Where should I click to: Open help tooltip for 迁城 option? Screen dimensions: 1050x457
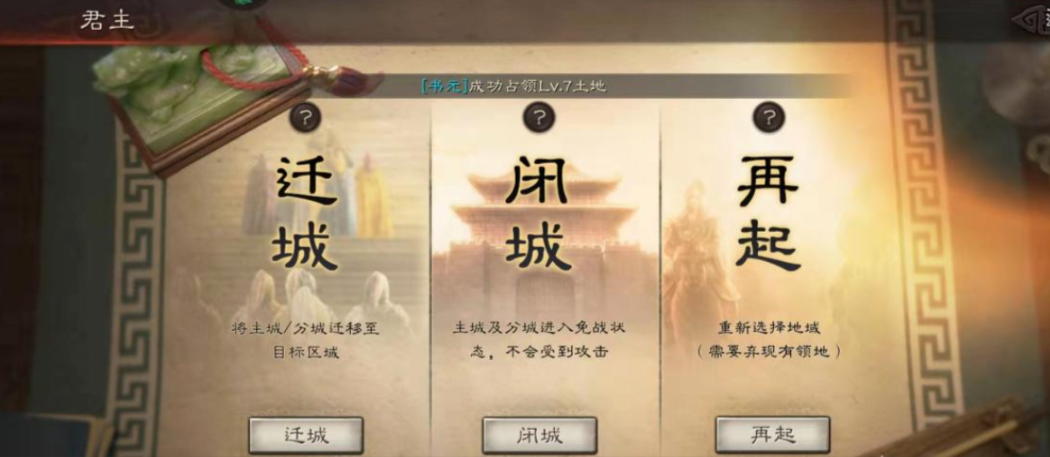click(x=305, y=119)
